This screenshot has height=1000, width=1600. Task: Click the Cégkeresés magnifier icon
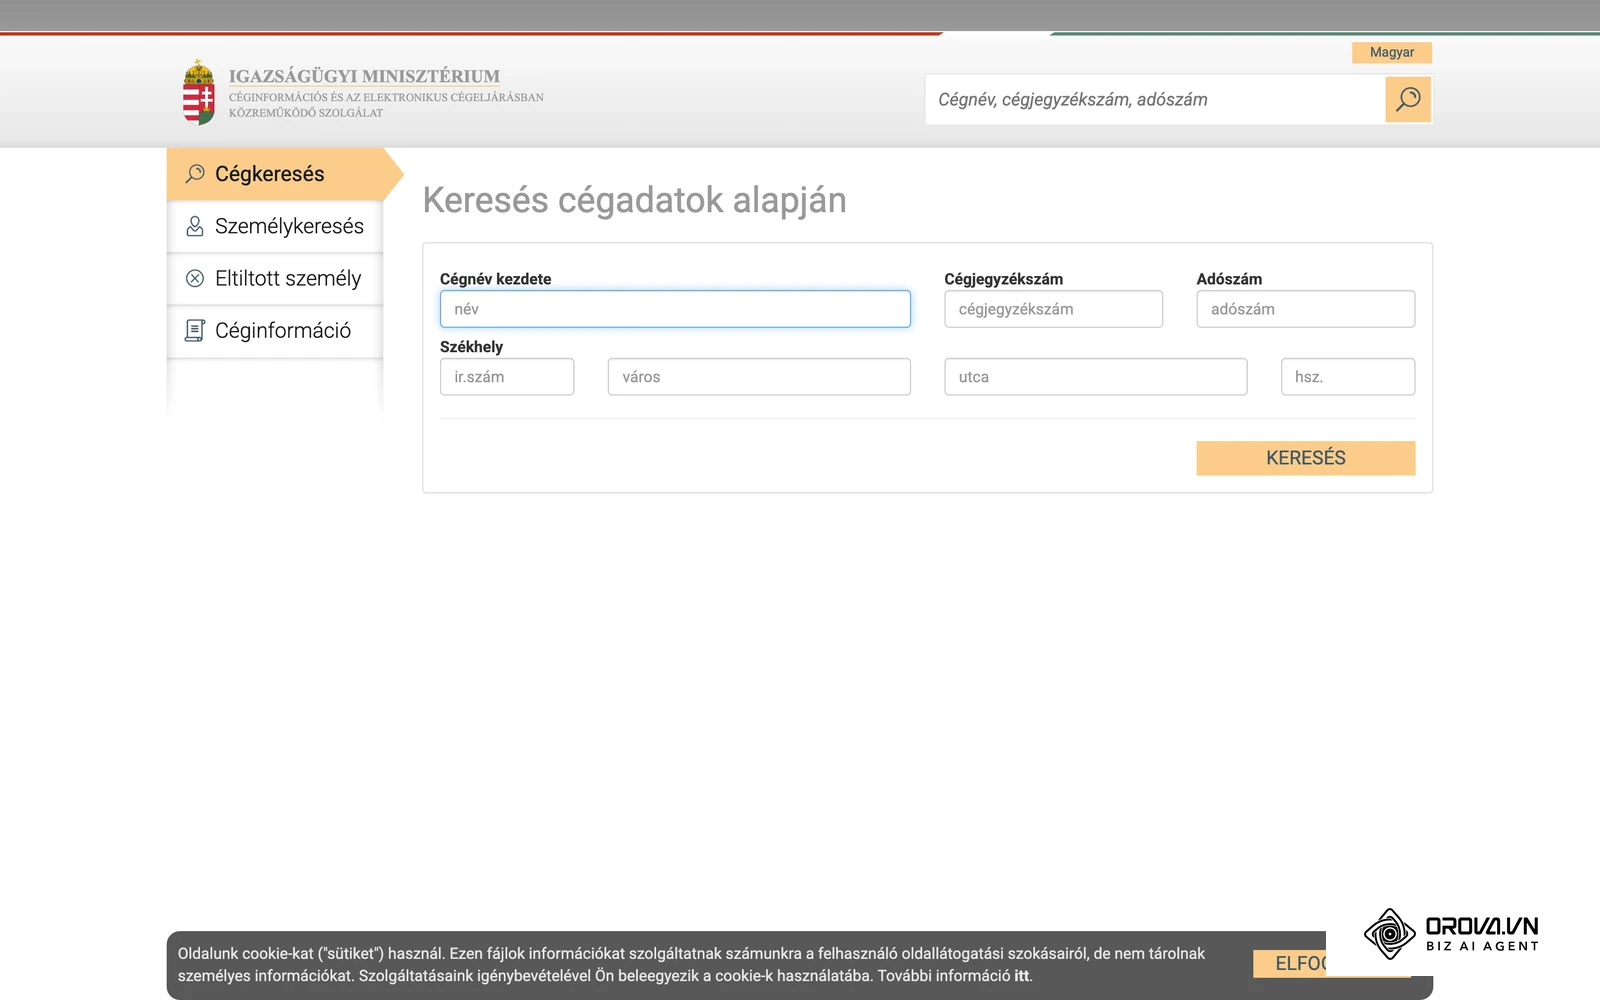tap(195, 174)
